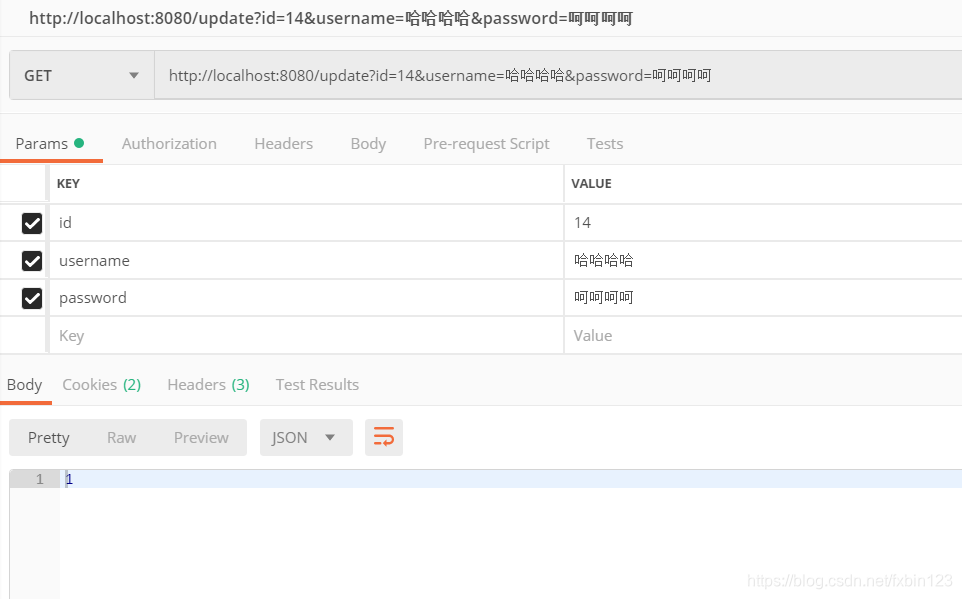
Task: Click the request title URL at top
Action: pos(331,18)
